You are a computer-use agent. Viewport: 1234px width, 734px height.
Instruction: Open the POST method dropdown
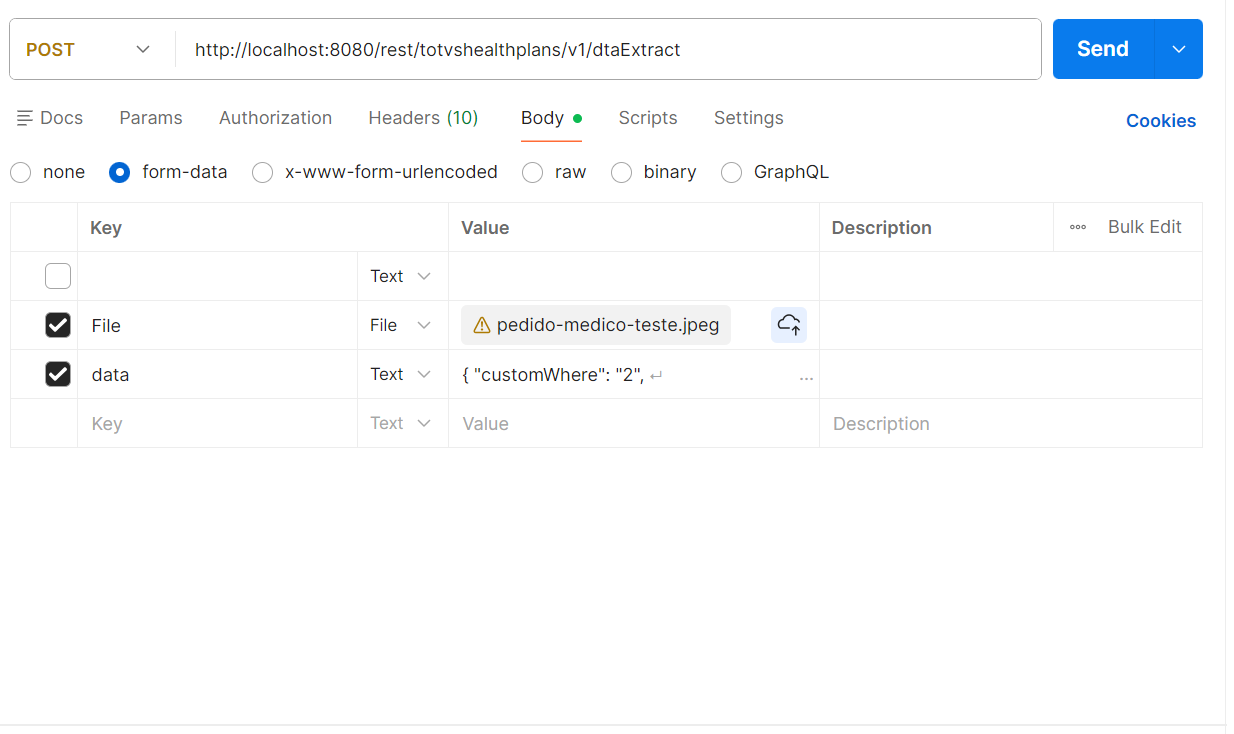(88, 49)
